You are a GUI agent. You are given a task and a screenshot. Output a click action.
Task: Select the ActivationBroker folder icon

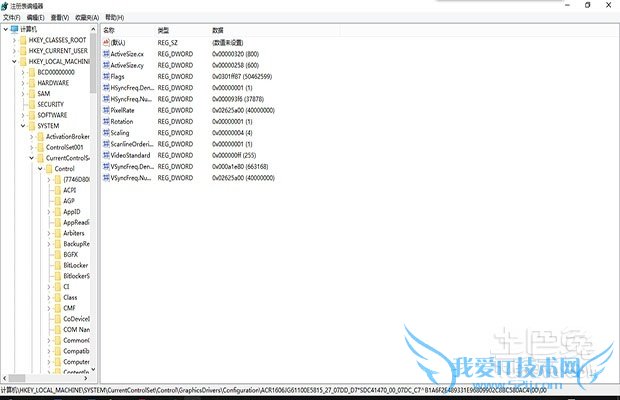[41, 136]
